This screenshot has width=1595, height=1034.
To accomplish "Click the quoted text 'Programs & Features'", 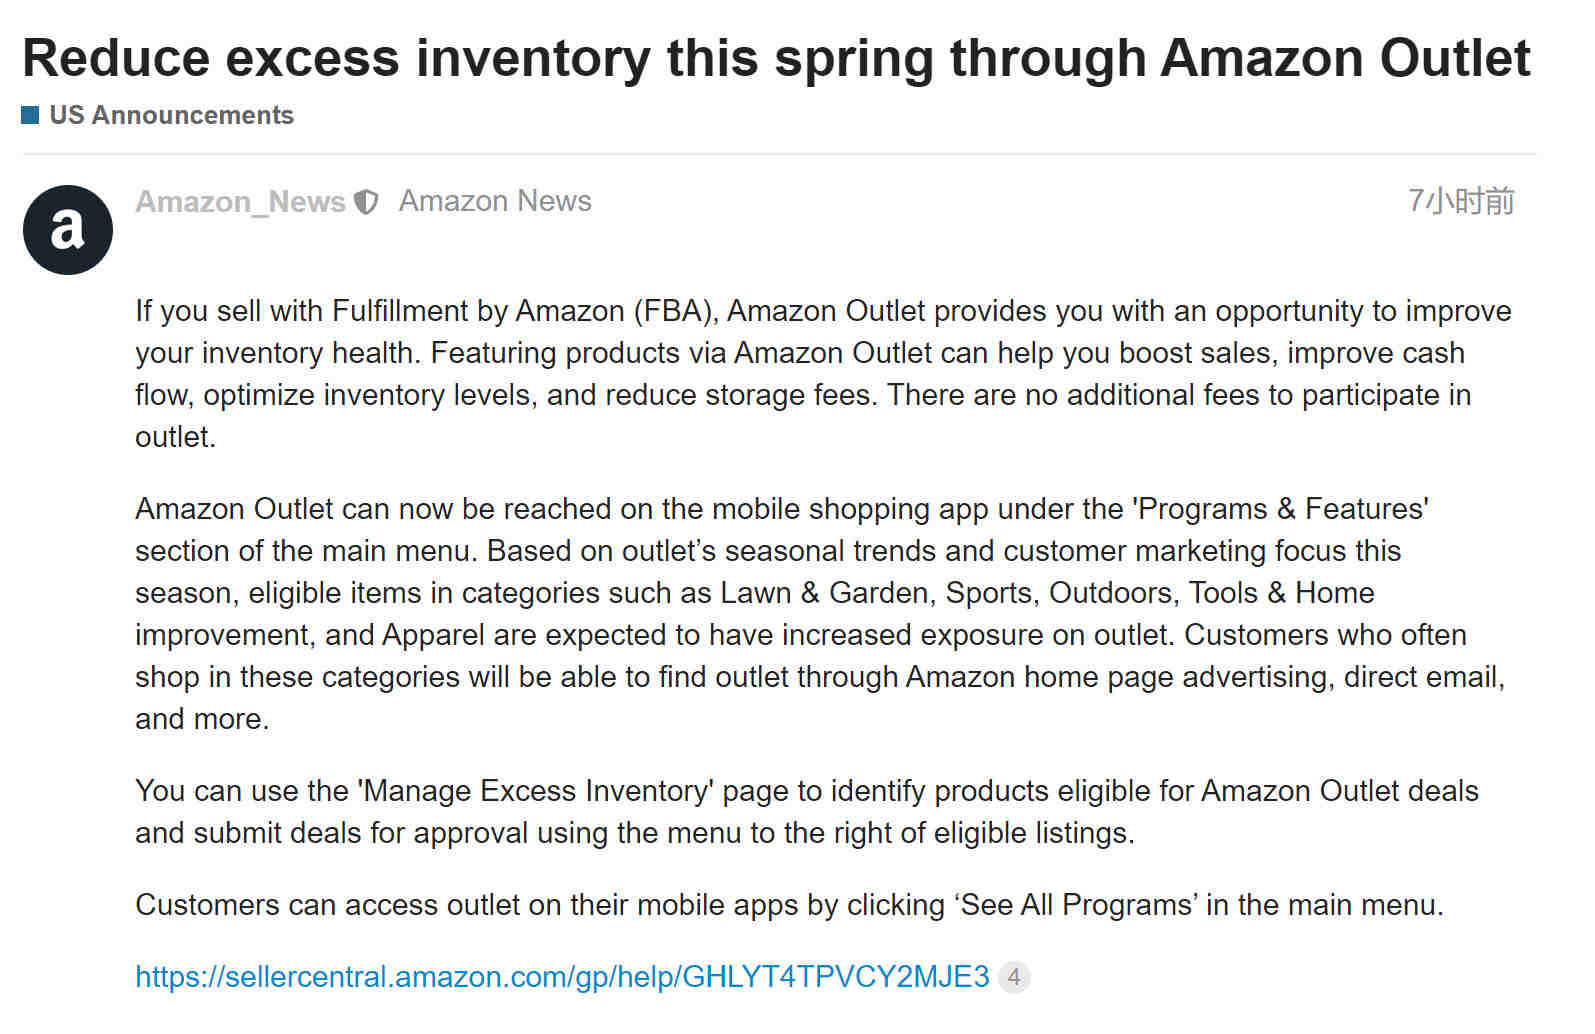I will (x=1280, y=509).
